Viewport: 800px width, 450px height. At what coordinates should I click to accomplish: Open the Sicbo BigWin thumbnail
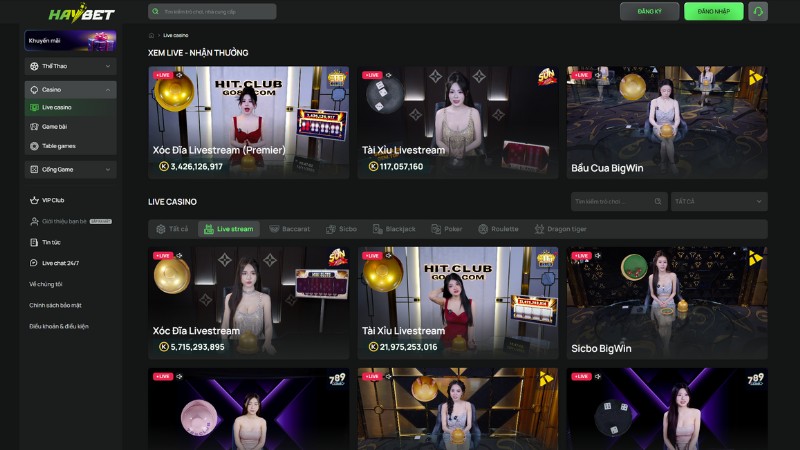pyautogui.click(x=667, y=303)
